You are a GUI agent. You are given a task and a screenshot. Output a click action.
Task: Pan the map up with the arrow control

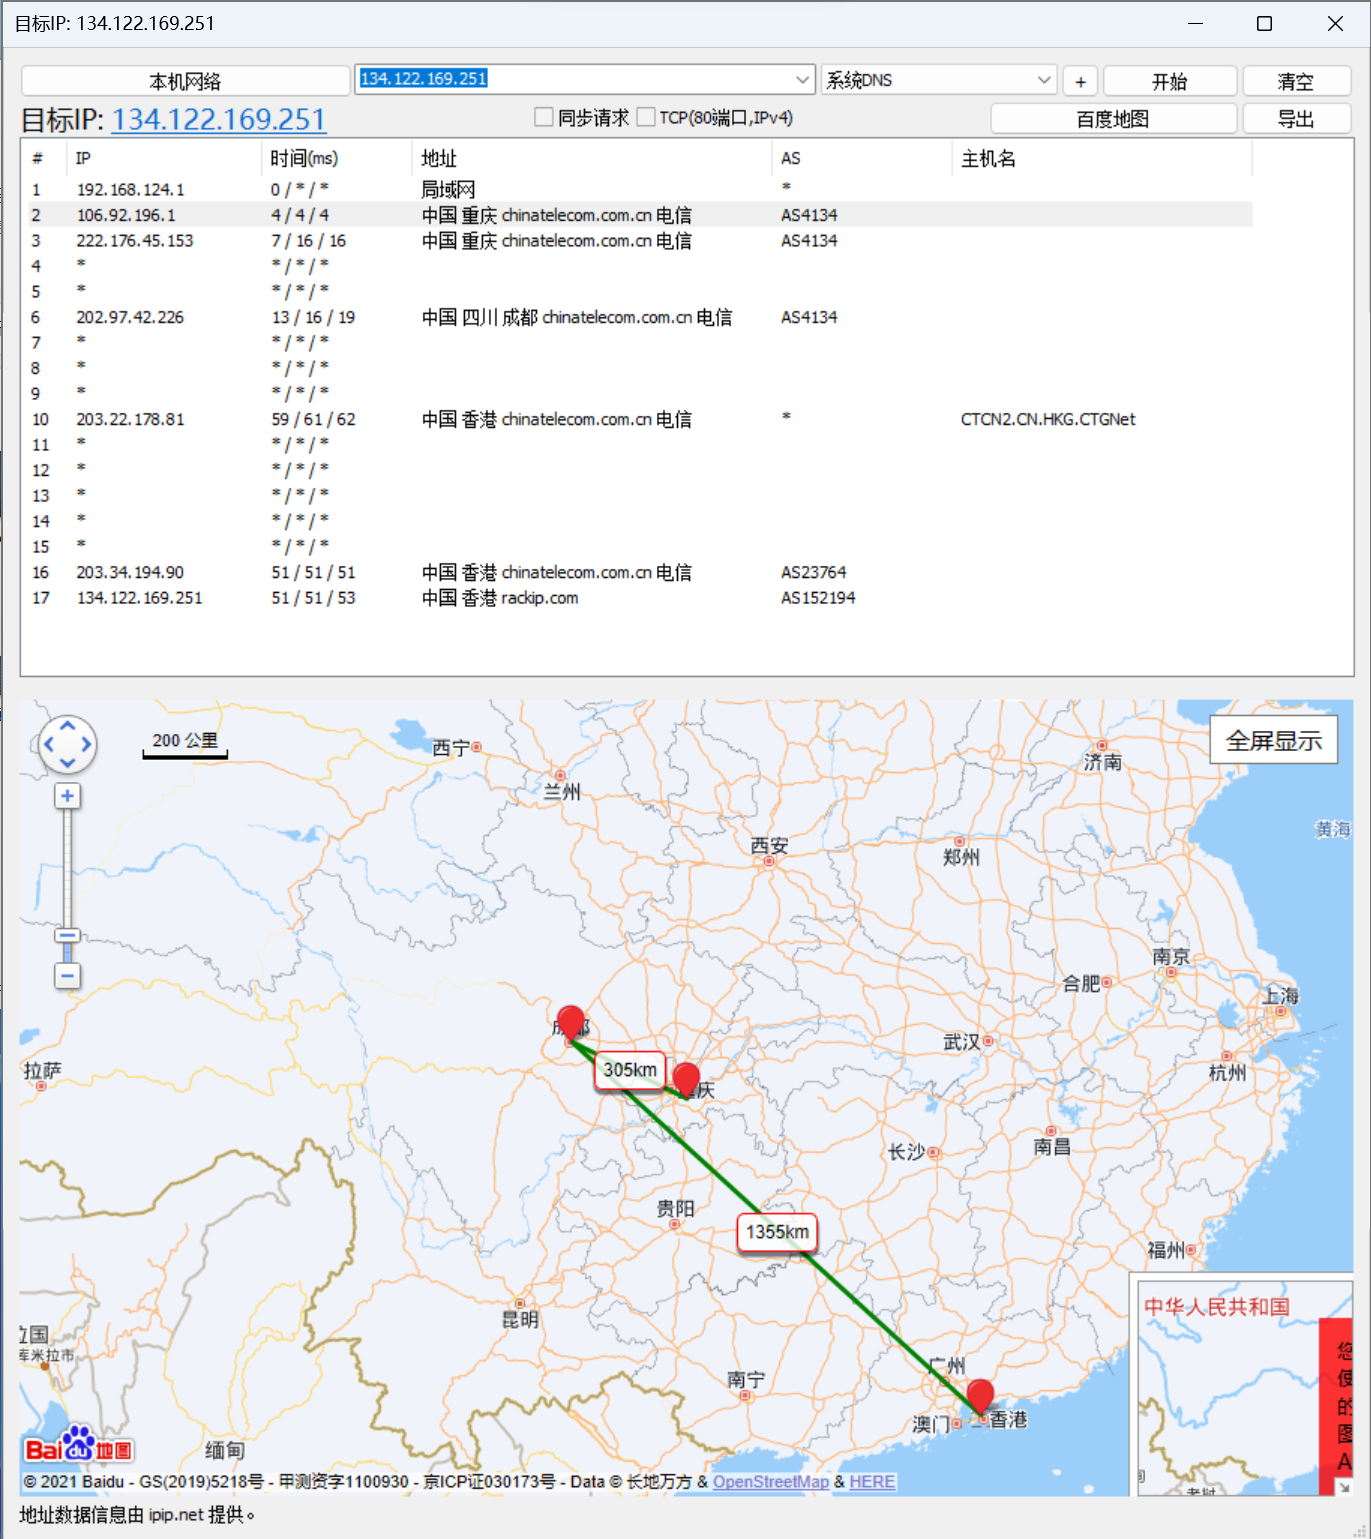tap(67, 726)
